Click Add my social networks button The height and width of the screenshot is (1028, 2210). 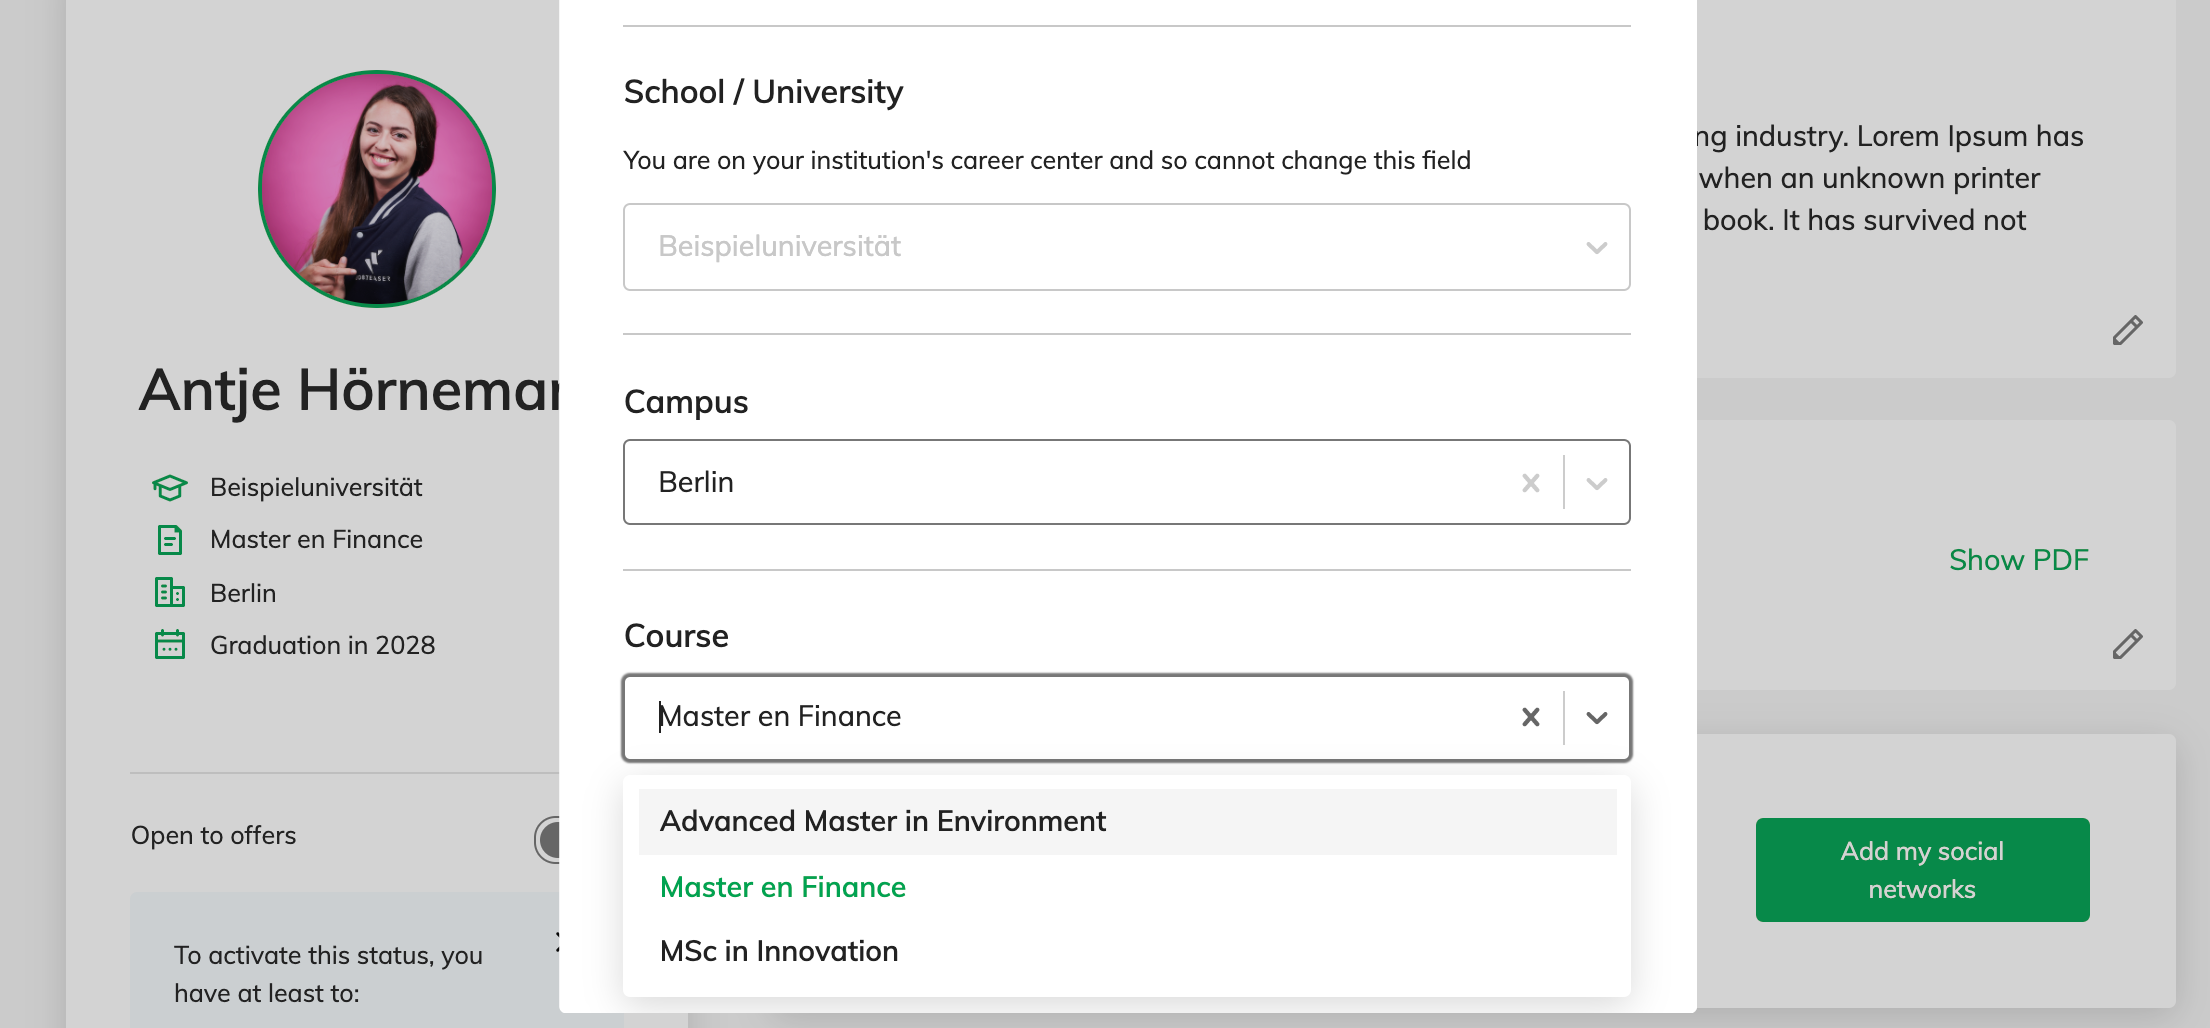coord(1922,870)
